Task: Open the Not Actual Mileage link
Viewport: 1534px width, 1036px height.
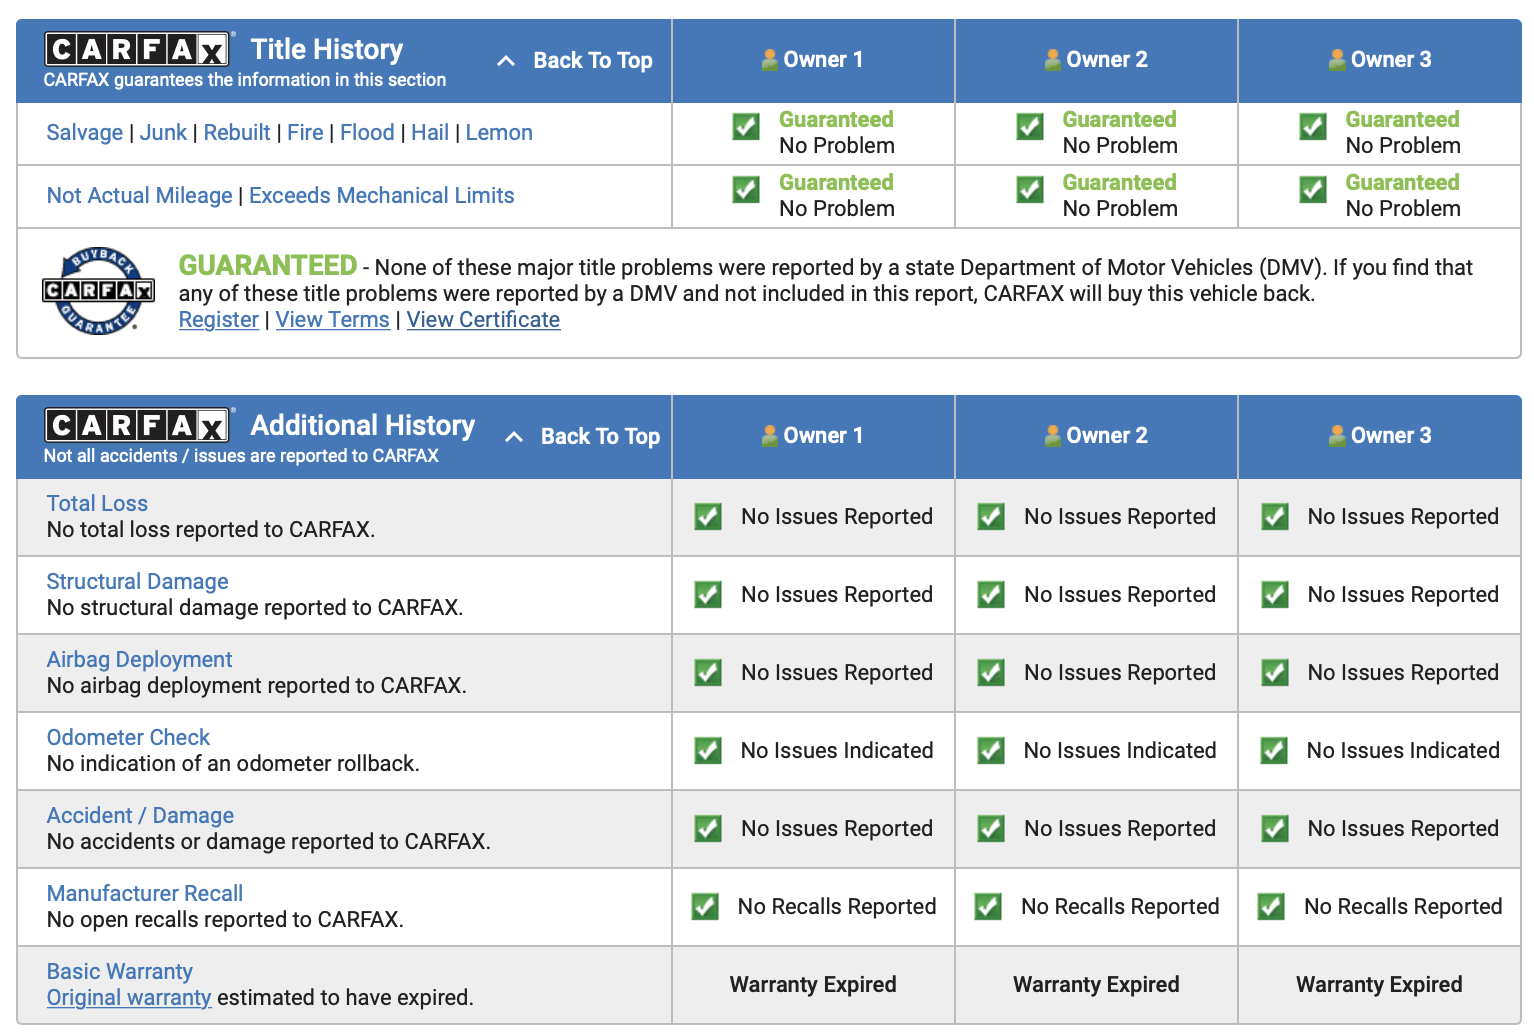Action: (x=140, y=195)
